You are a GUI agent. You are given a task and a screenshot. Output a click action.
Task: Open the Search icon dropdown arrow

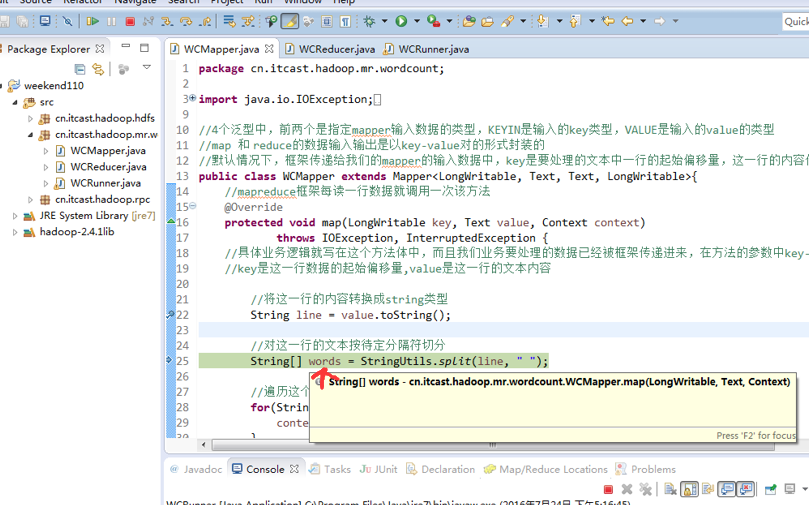coord(523,21)
